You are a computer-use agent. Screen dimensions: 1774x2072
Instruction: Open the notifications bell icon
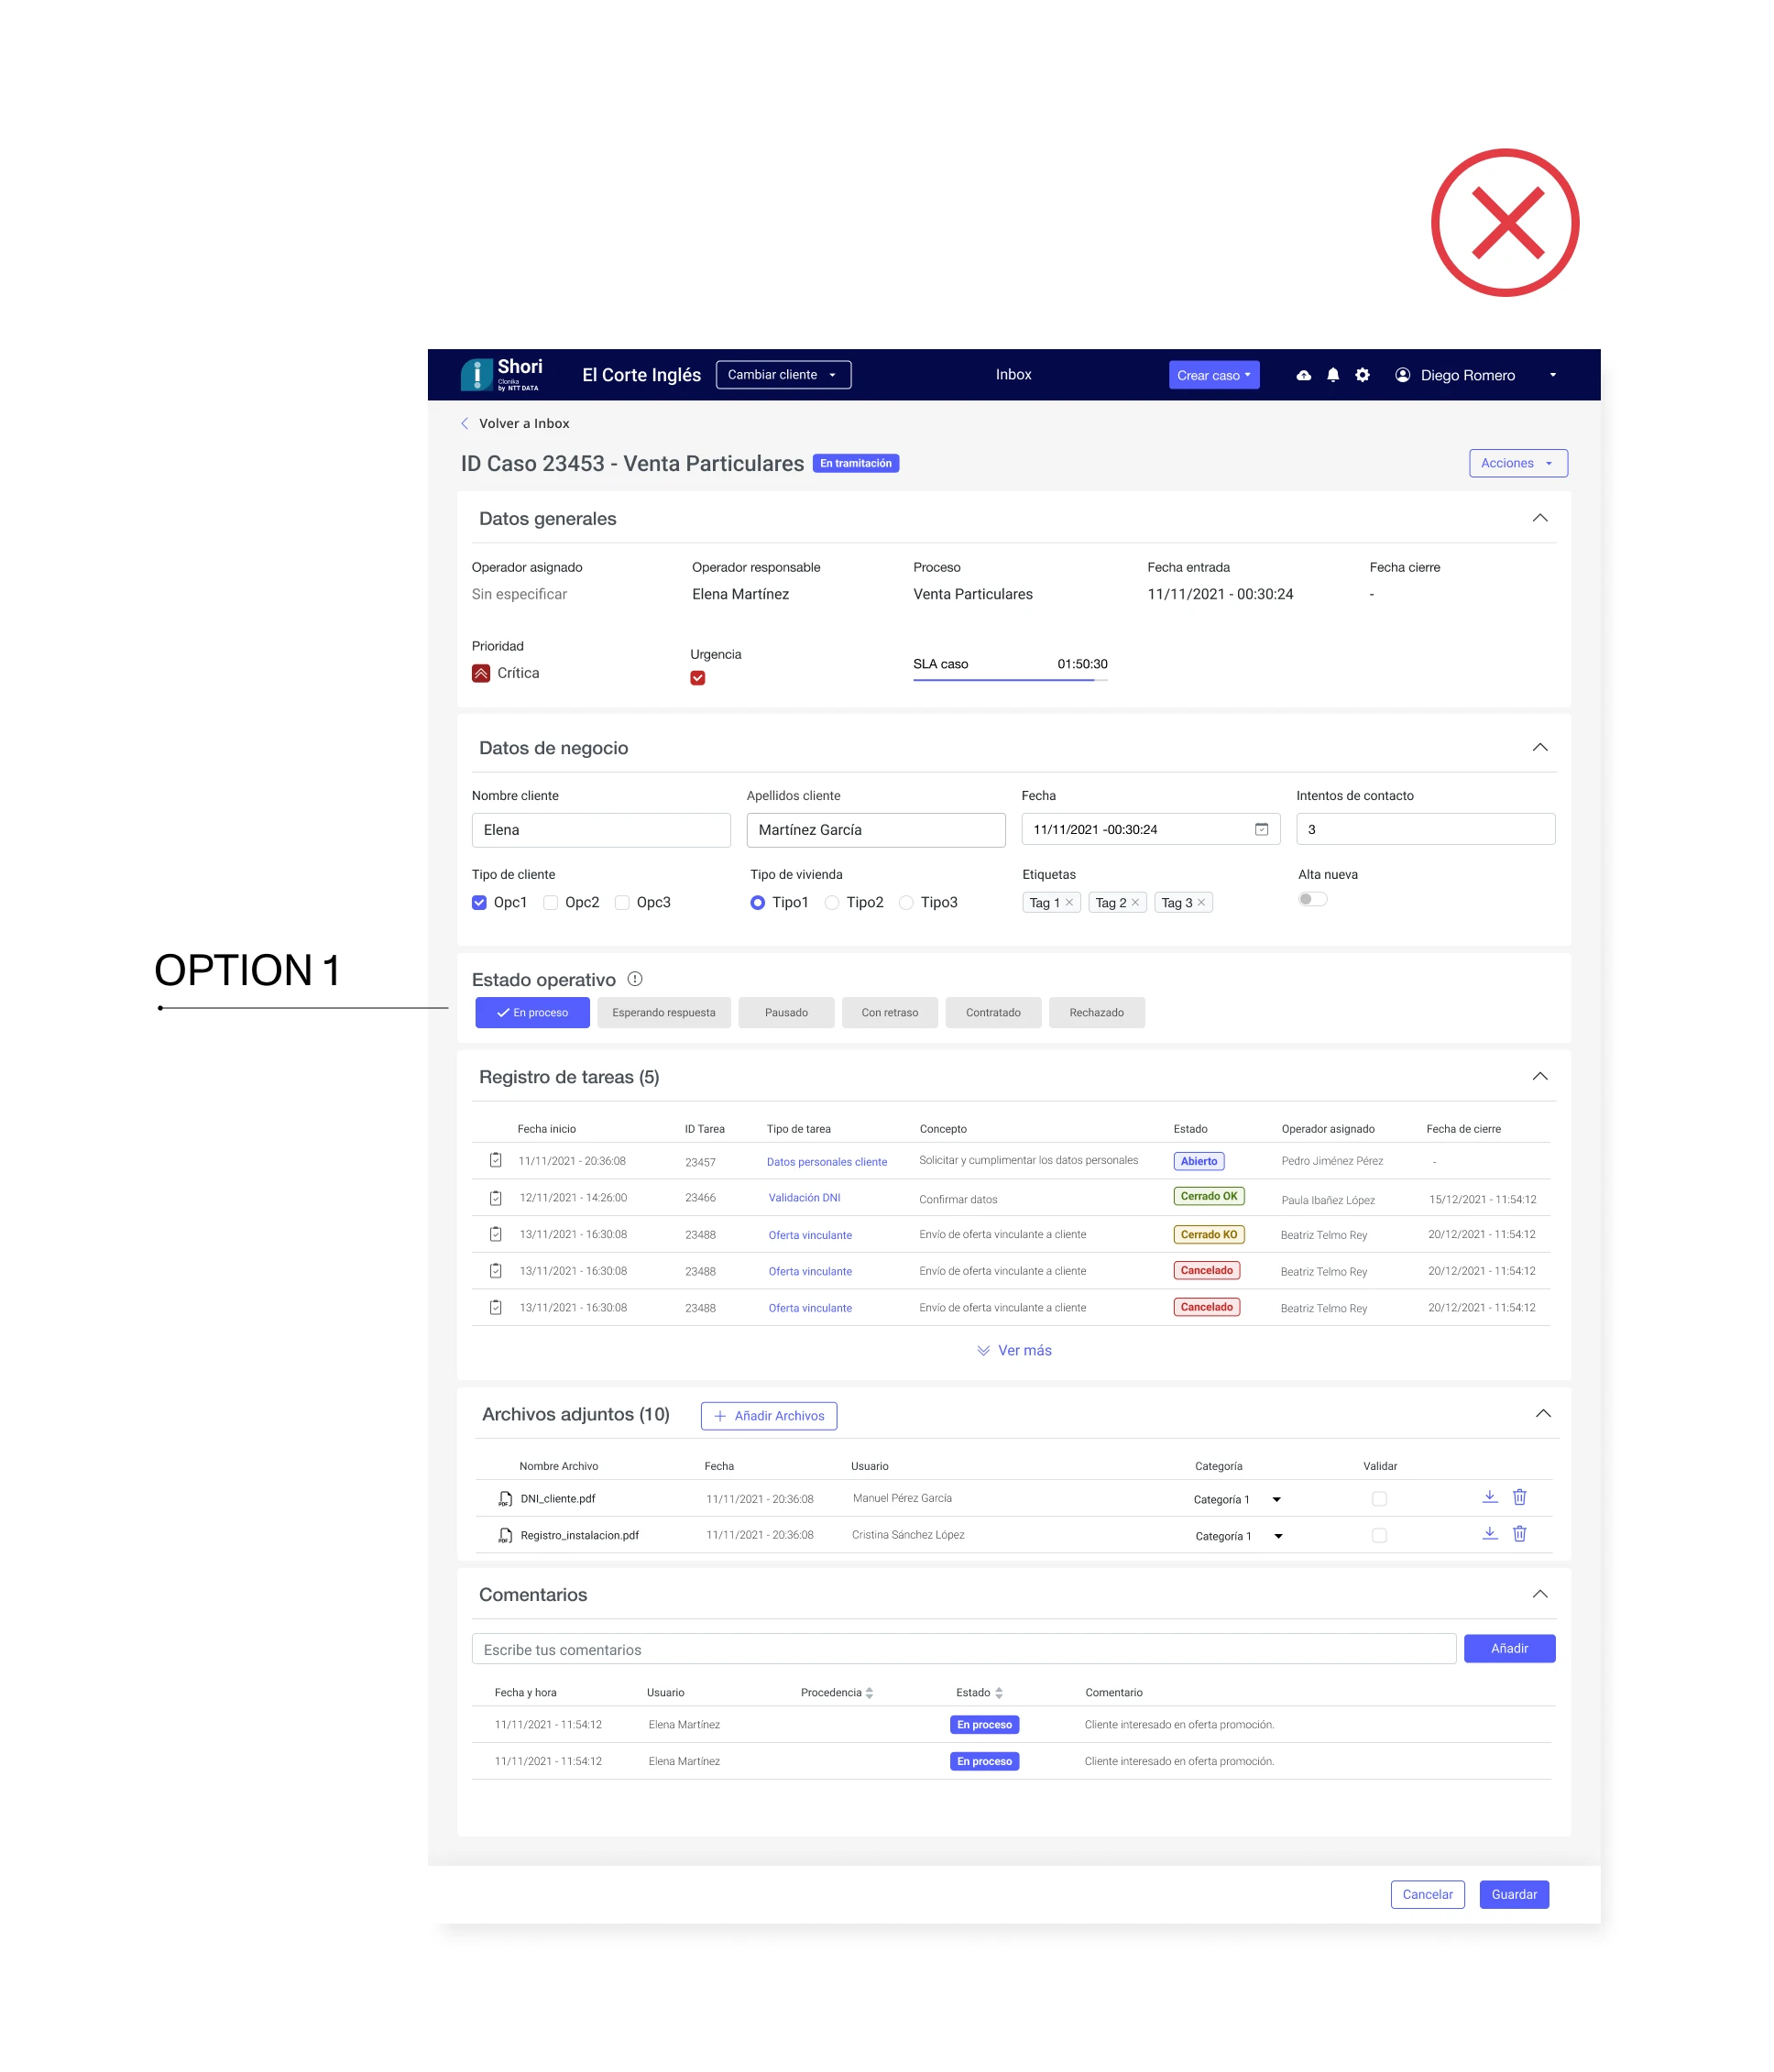pyautogui.click(x=1332, y=375)
